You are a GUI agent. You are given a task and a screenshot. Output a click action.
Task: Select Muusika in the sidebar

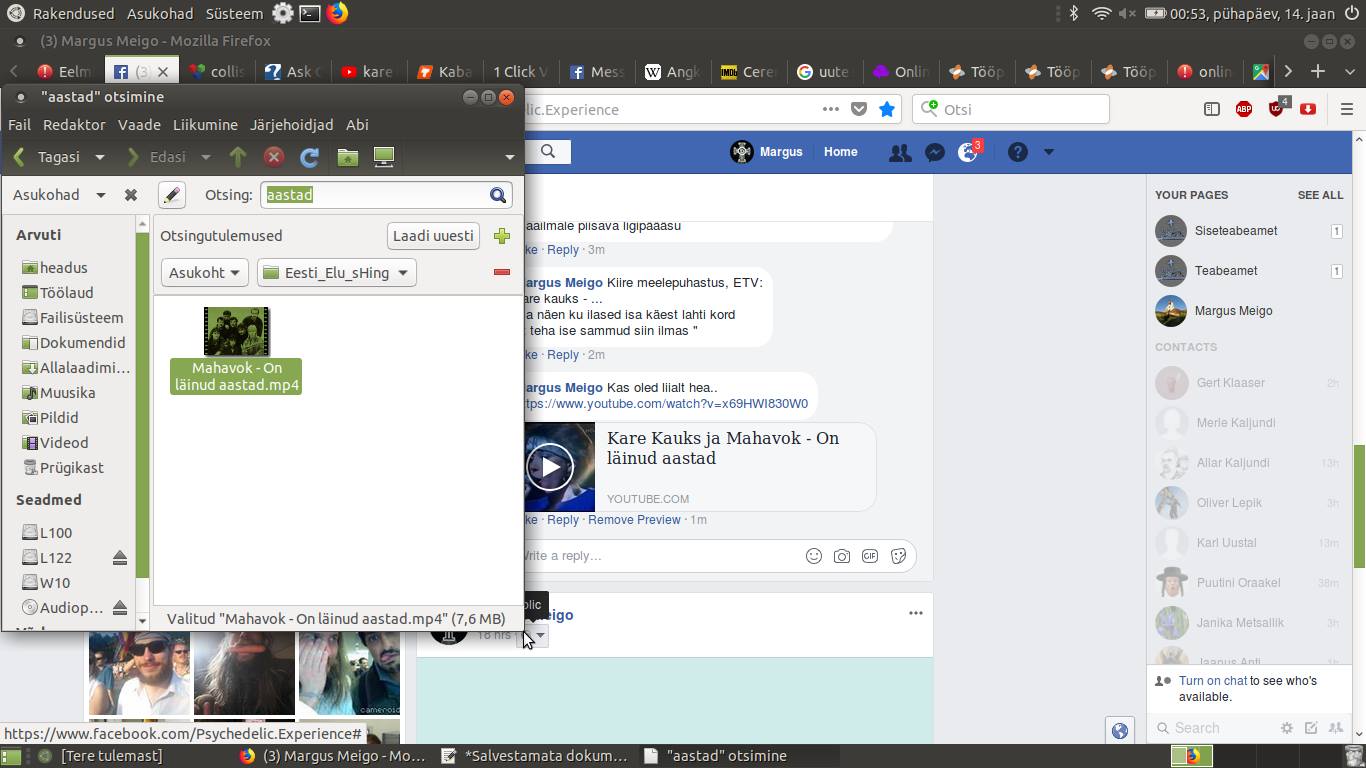coord(67,393)
